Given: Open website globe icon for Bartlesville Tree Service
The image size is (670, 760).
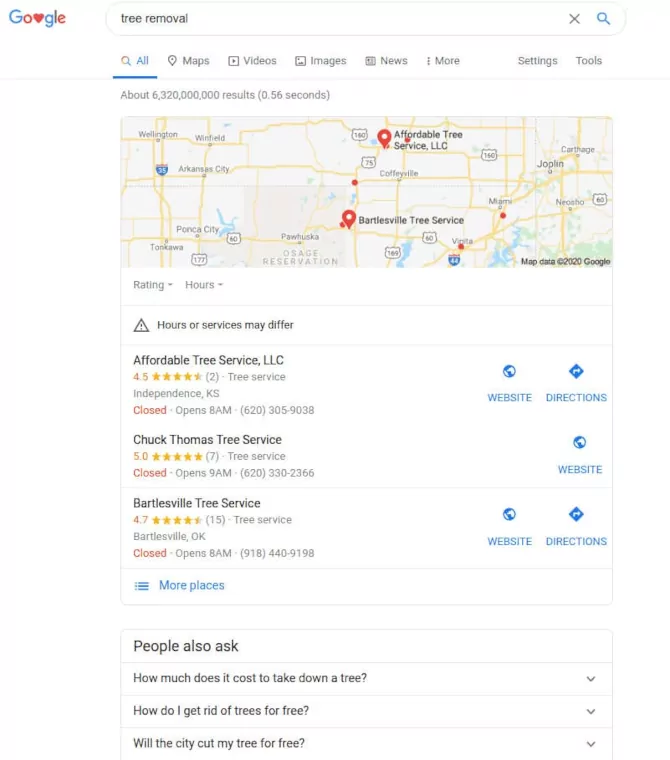Looking at the screenshot, I should pos(509,514).
